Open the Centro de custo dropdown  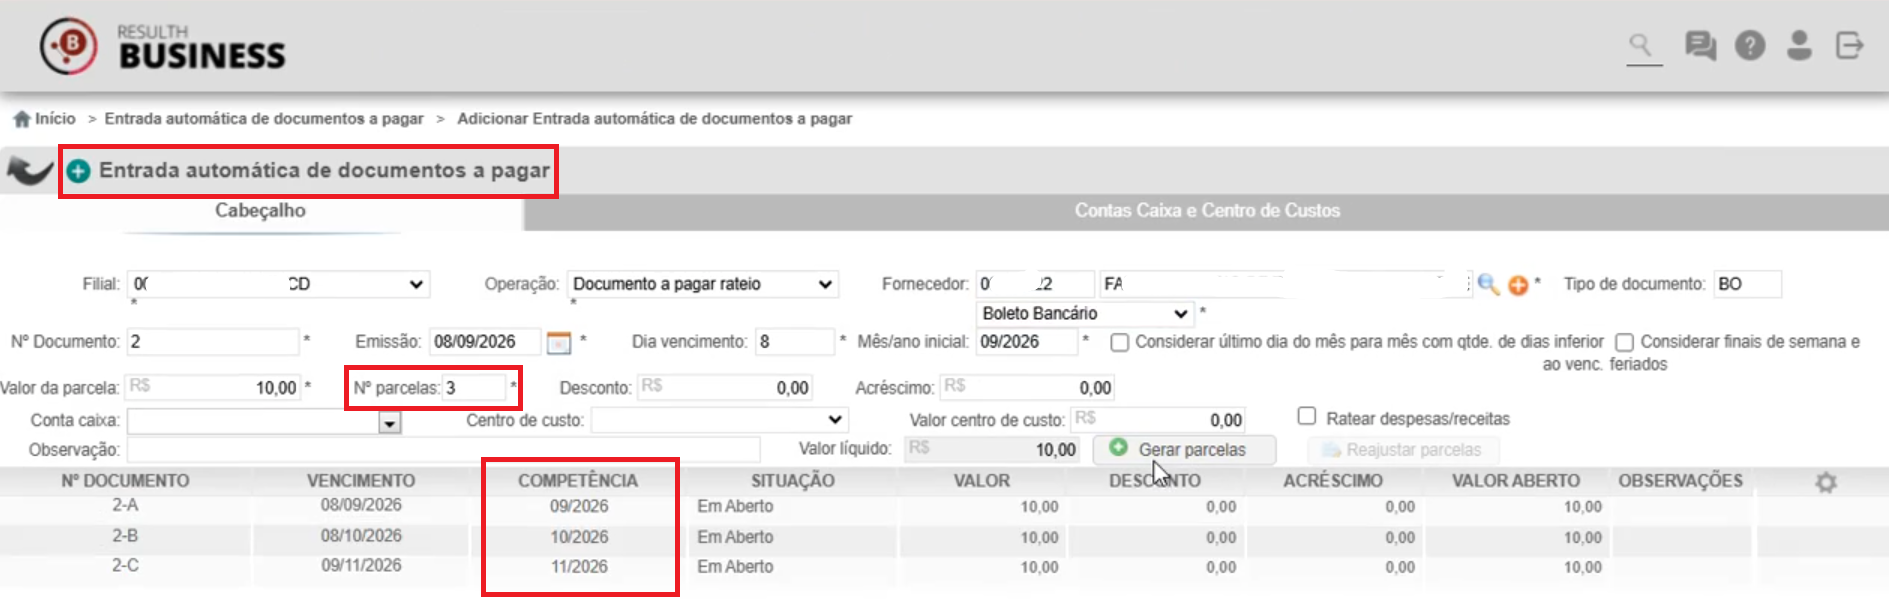[x=719, y=420]
